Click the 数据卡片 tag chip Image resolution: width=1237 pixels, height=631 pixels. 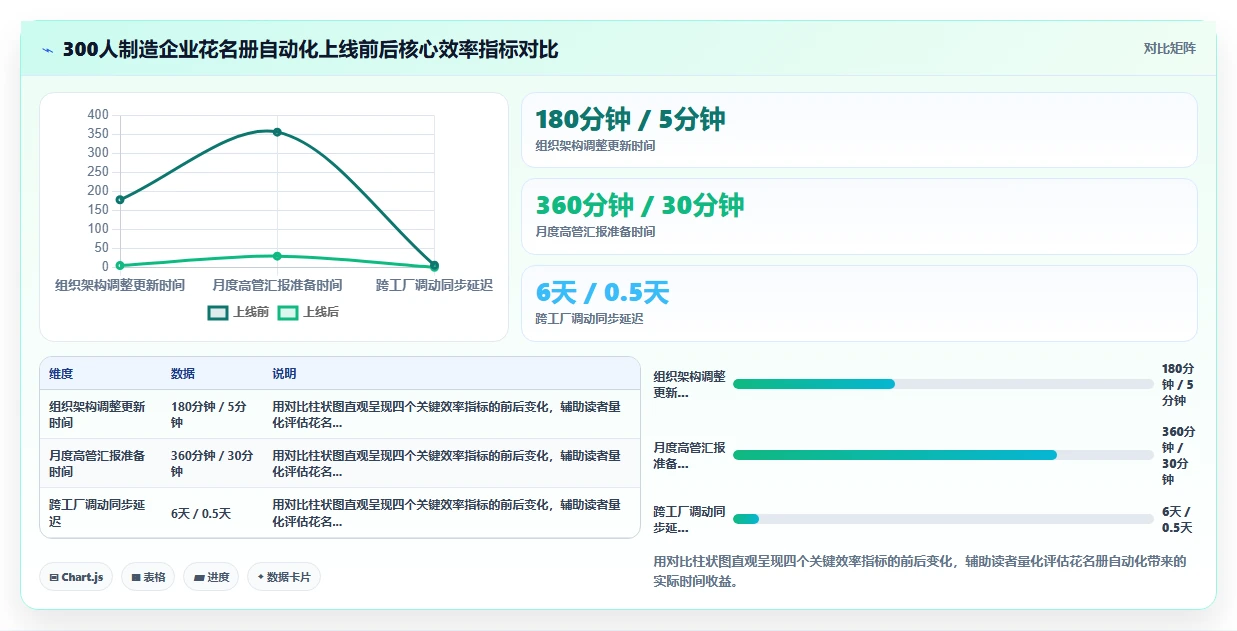click(x=284, y=577)
